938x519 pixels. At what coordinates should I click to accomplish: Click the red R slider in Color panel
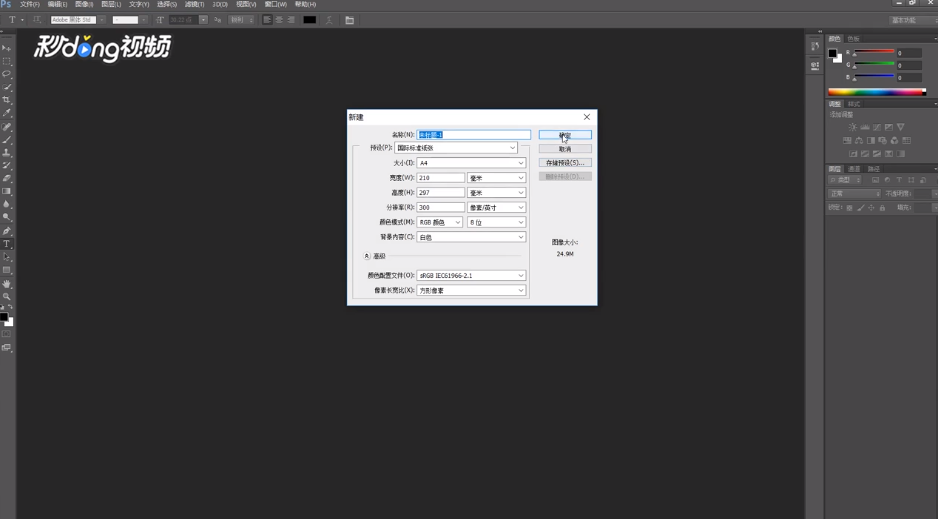pos(874,53)
